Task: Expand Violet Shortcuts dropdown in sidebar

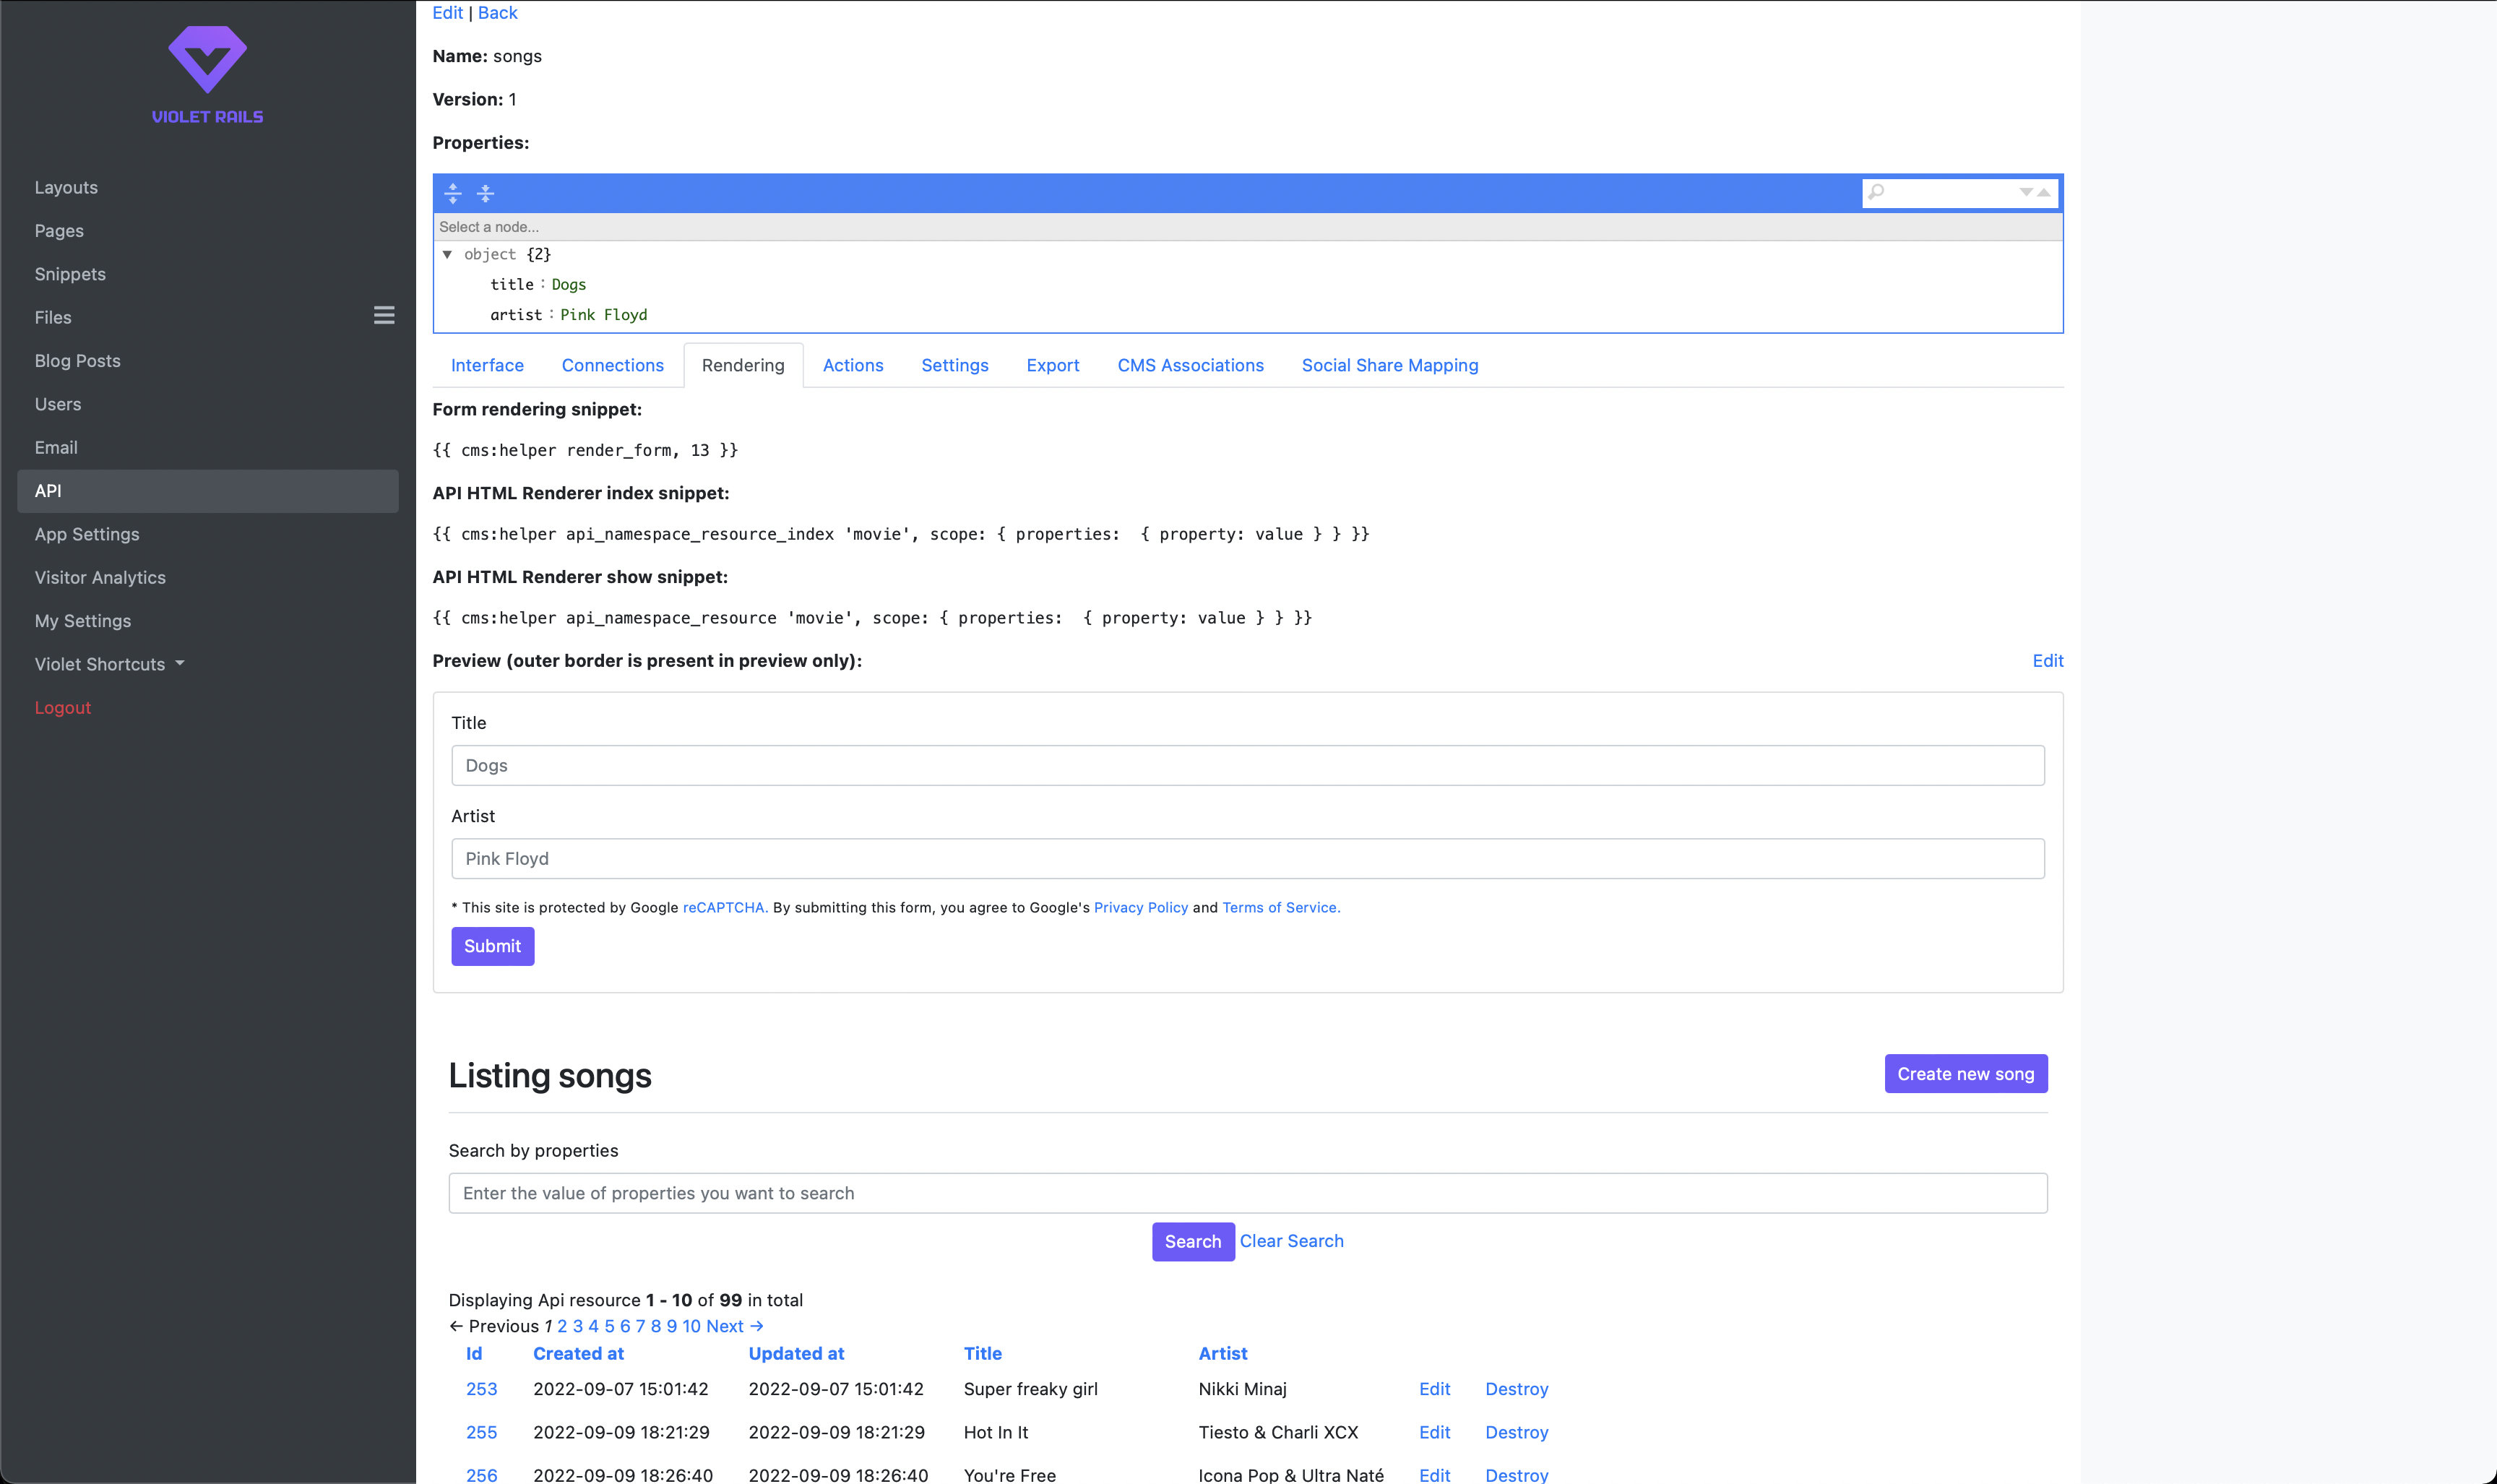Action: (x=113, y=664)
